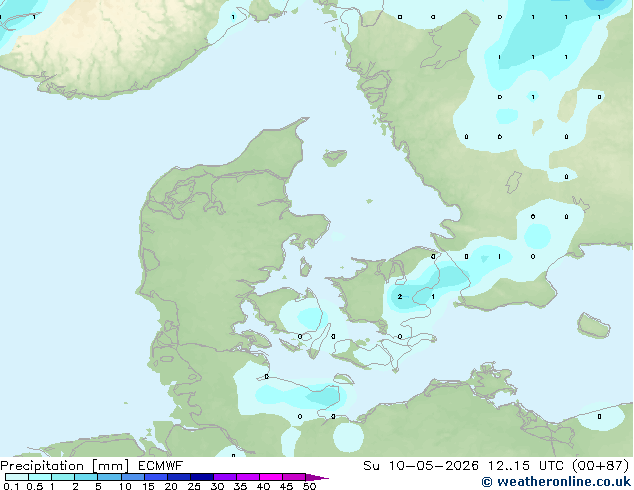This screenshot has width=634, height=490.
Task: Click the 25–30 mm dark navy swatch
Action: [201, 477]
